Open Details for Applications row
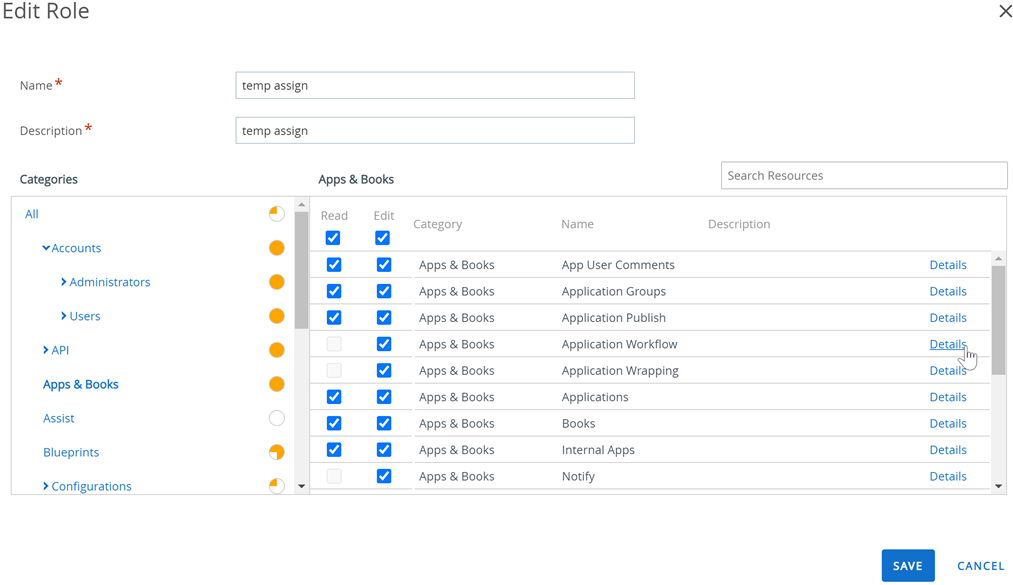Image resolution: width=1013 pixels, height=585 pixels. click(x=948, y=397)
